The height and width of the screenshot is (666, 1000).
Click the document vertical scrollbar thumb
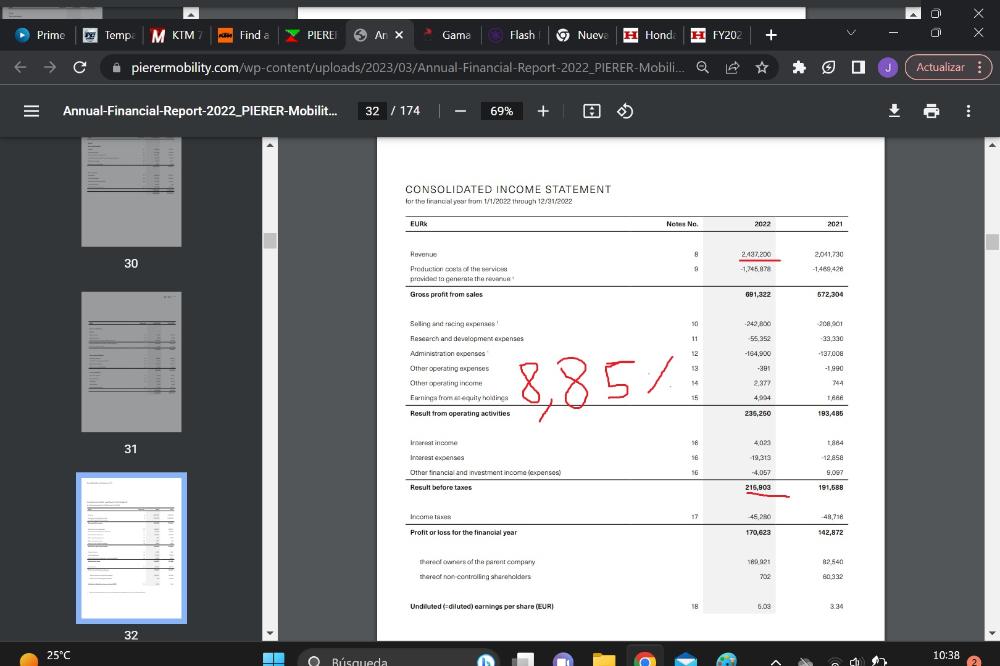[992, 242]
